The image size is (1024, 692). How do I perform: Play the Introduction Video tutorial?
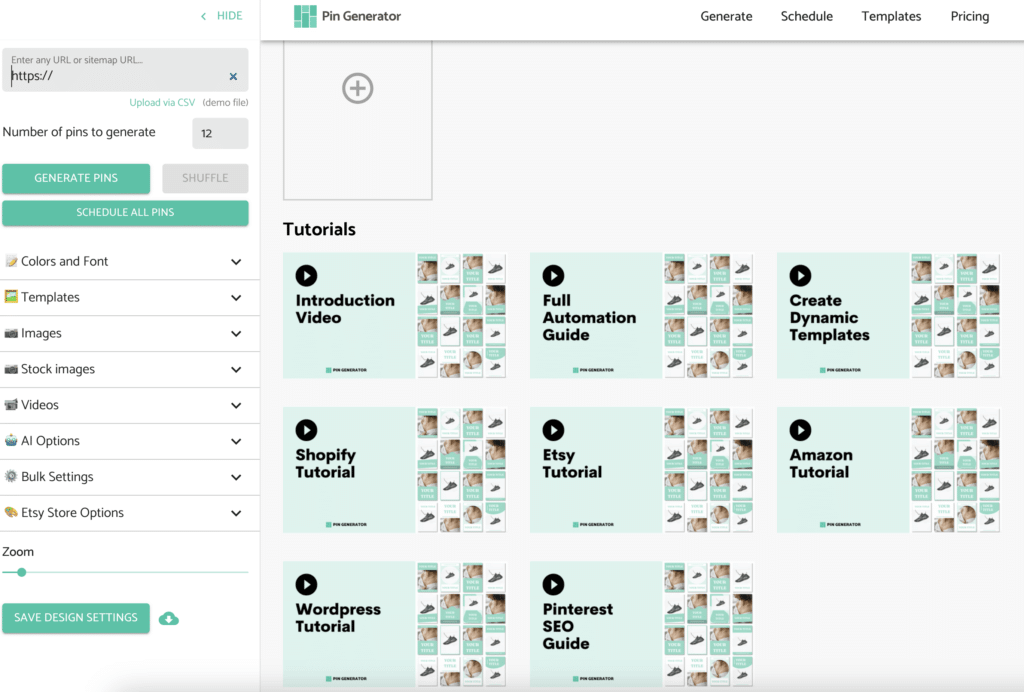(x=306, y=275)
